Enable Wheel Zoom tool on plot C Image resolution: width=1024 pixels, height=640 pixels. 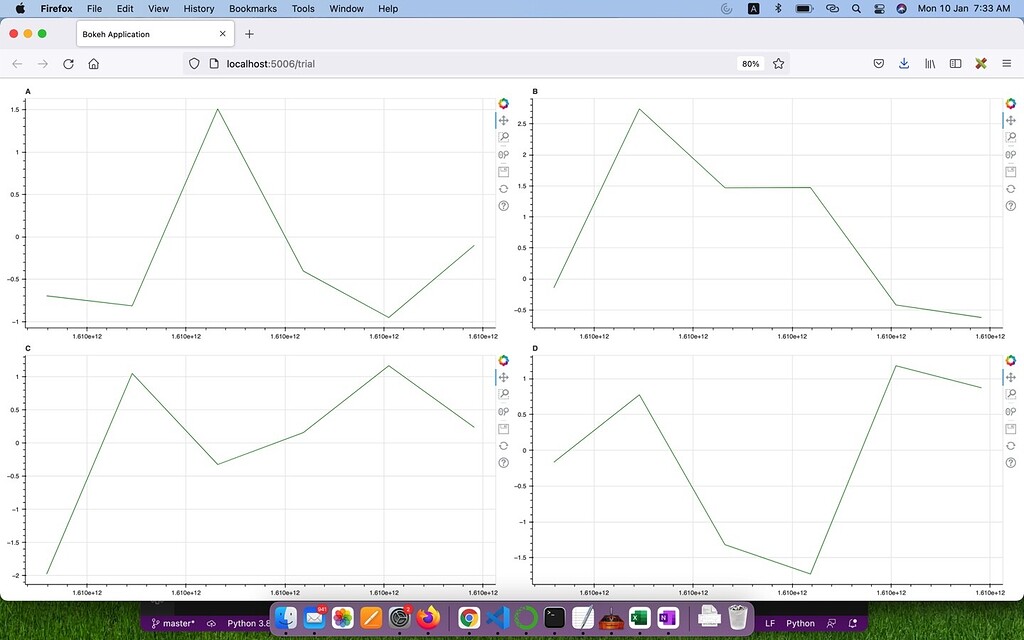coord(504,411)
